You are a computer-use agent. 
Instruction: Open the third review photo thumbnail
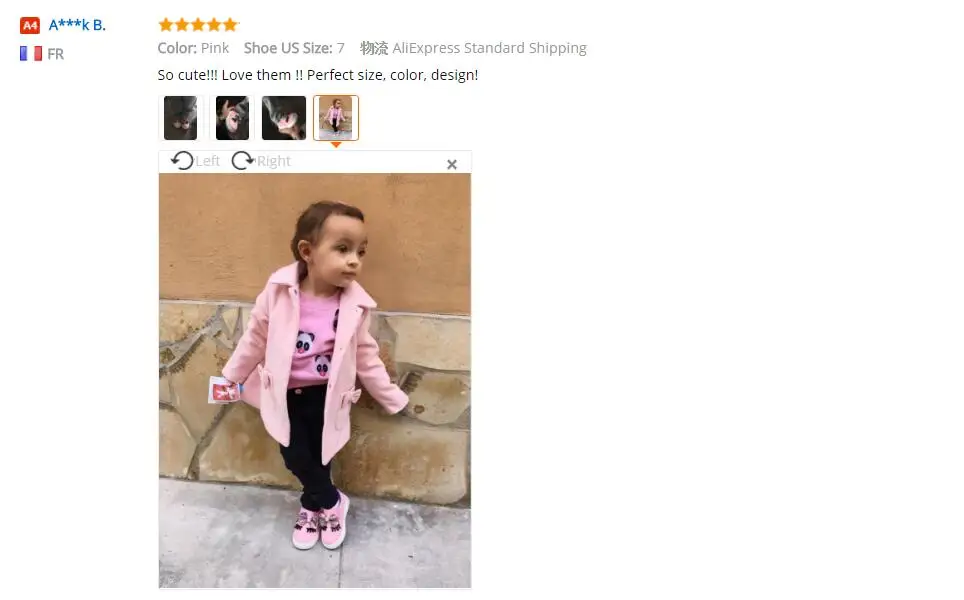[284, 117]
